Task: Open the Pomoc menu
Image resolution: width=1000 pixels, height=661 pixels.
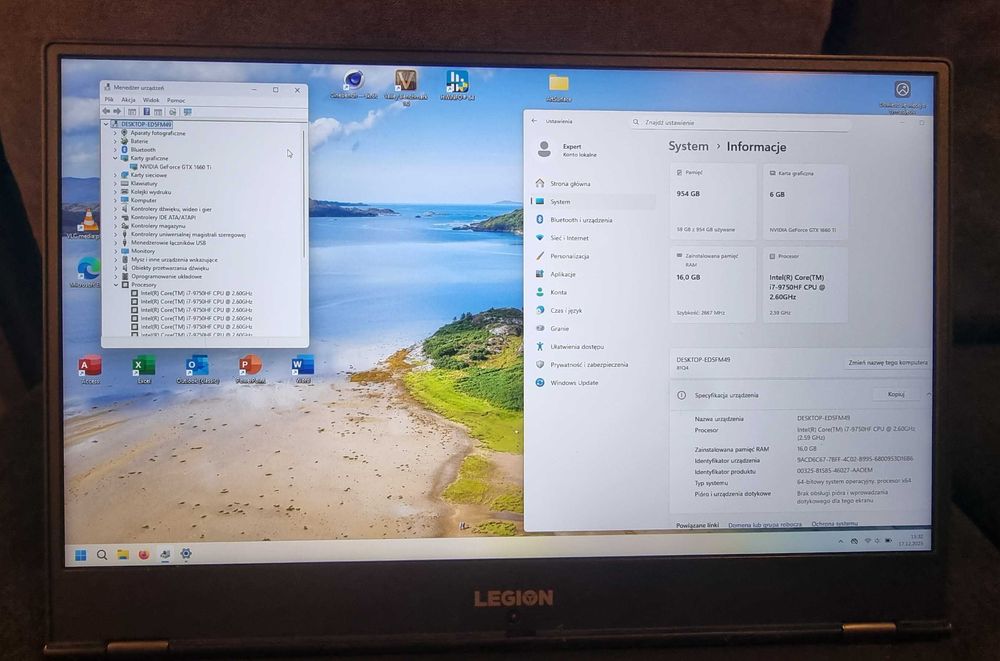Action: point(176,100)
